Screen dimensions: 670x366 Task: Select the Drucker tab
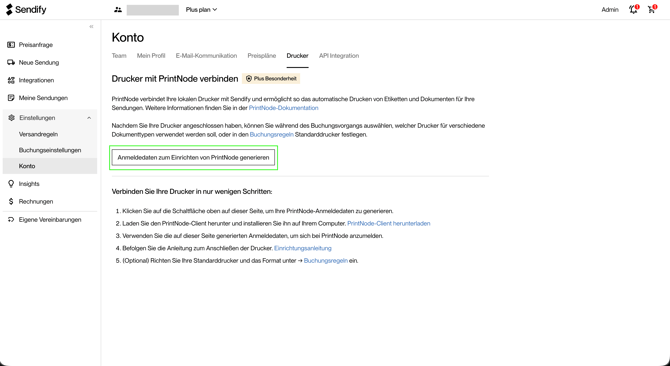point(297,56)
